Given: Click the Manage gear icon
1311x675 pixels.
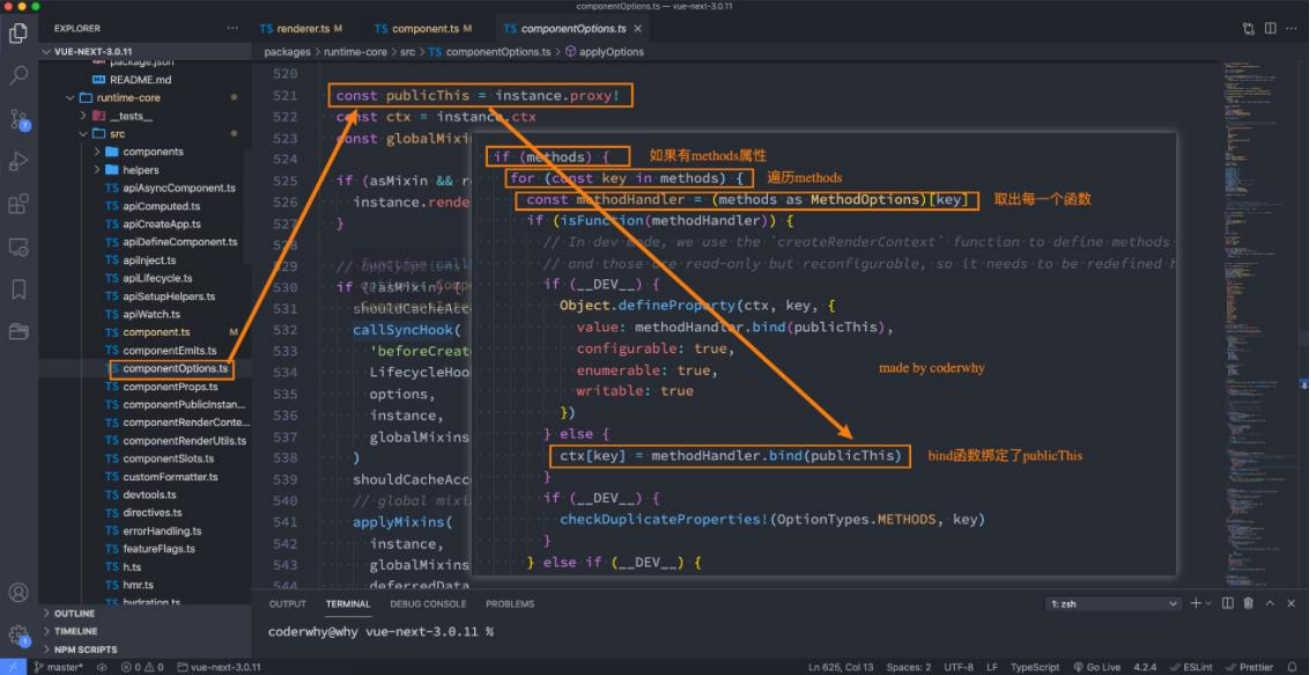Looking at the screenshot, I should coord(18,634).
